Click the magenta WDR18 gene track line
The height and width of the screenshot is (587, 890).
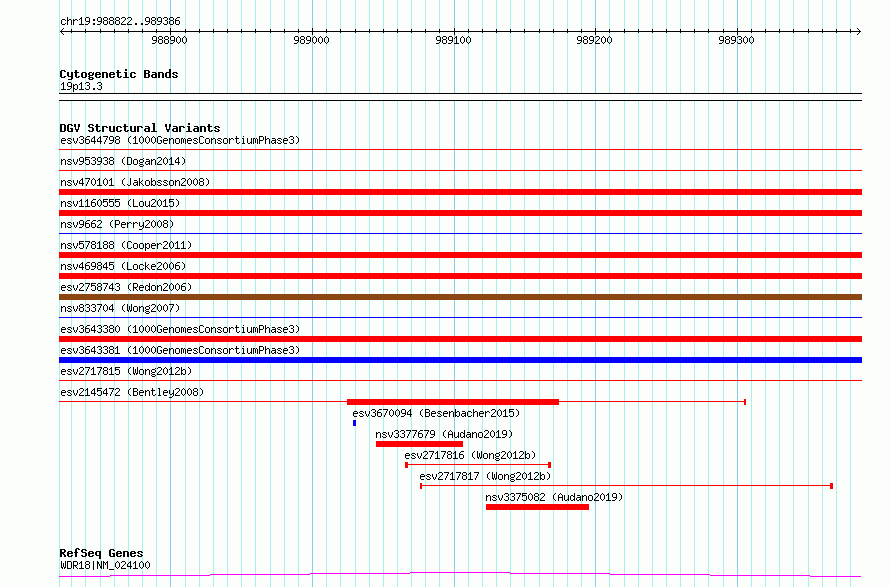460,575
